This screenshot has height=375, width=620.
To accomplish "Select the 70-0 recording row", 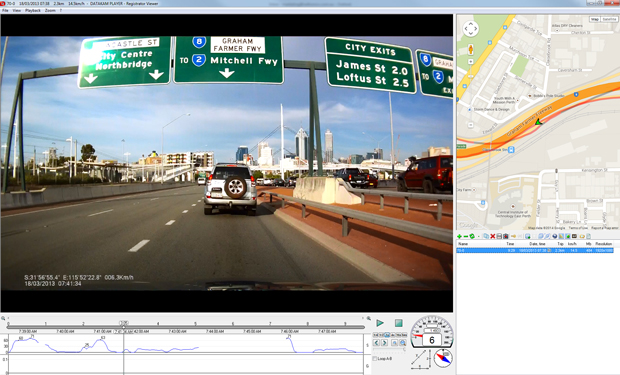I will pos(535,250).
